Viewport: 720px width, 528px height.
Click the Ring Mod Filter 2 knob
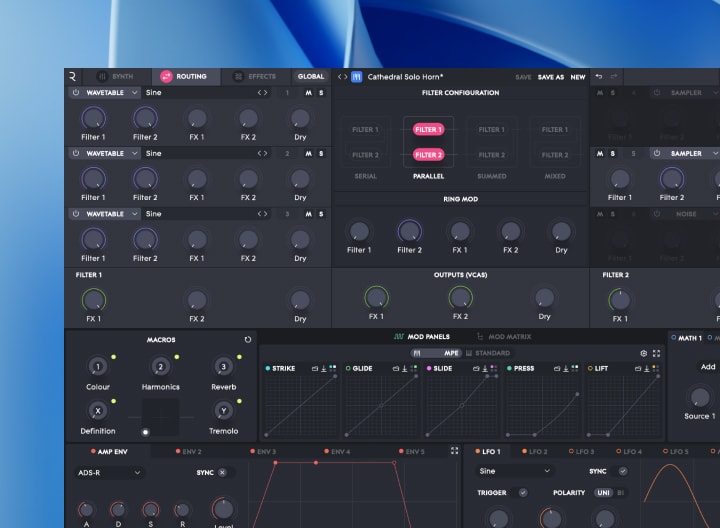(409, 231)
